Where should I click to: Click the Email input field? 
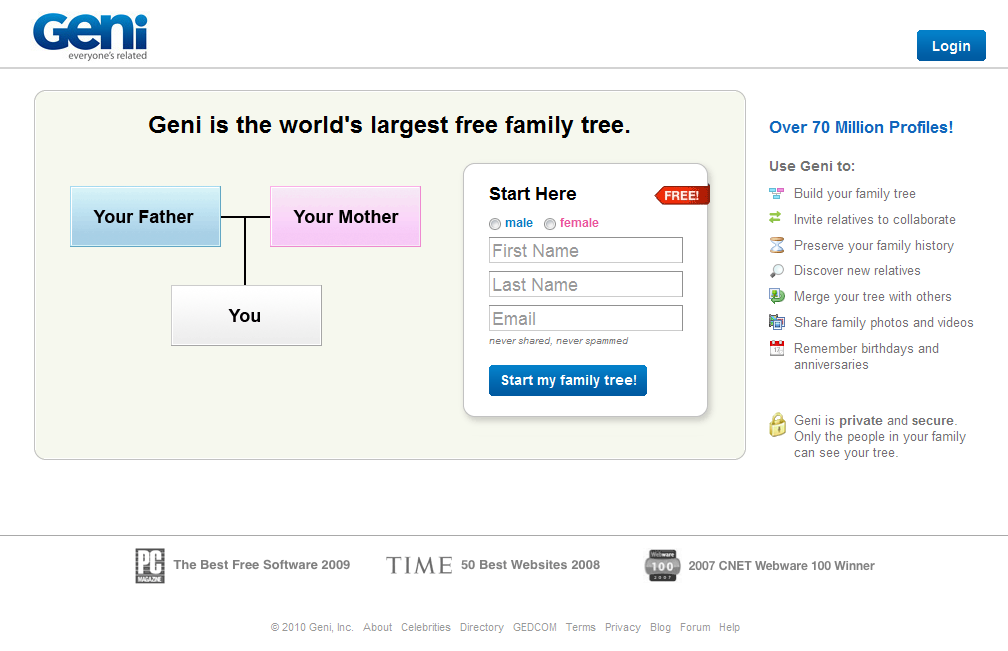point(585,318)
